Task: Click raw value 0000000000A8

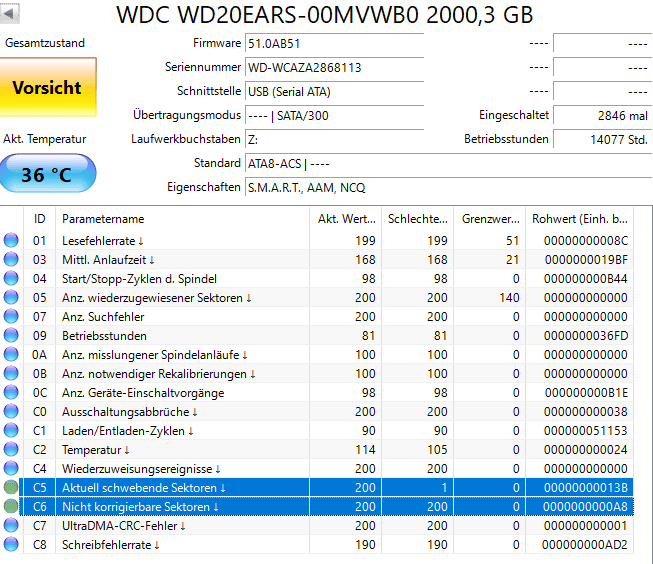Action: click(x=586, y=507)
